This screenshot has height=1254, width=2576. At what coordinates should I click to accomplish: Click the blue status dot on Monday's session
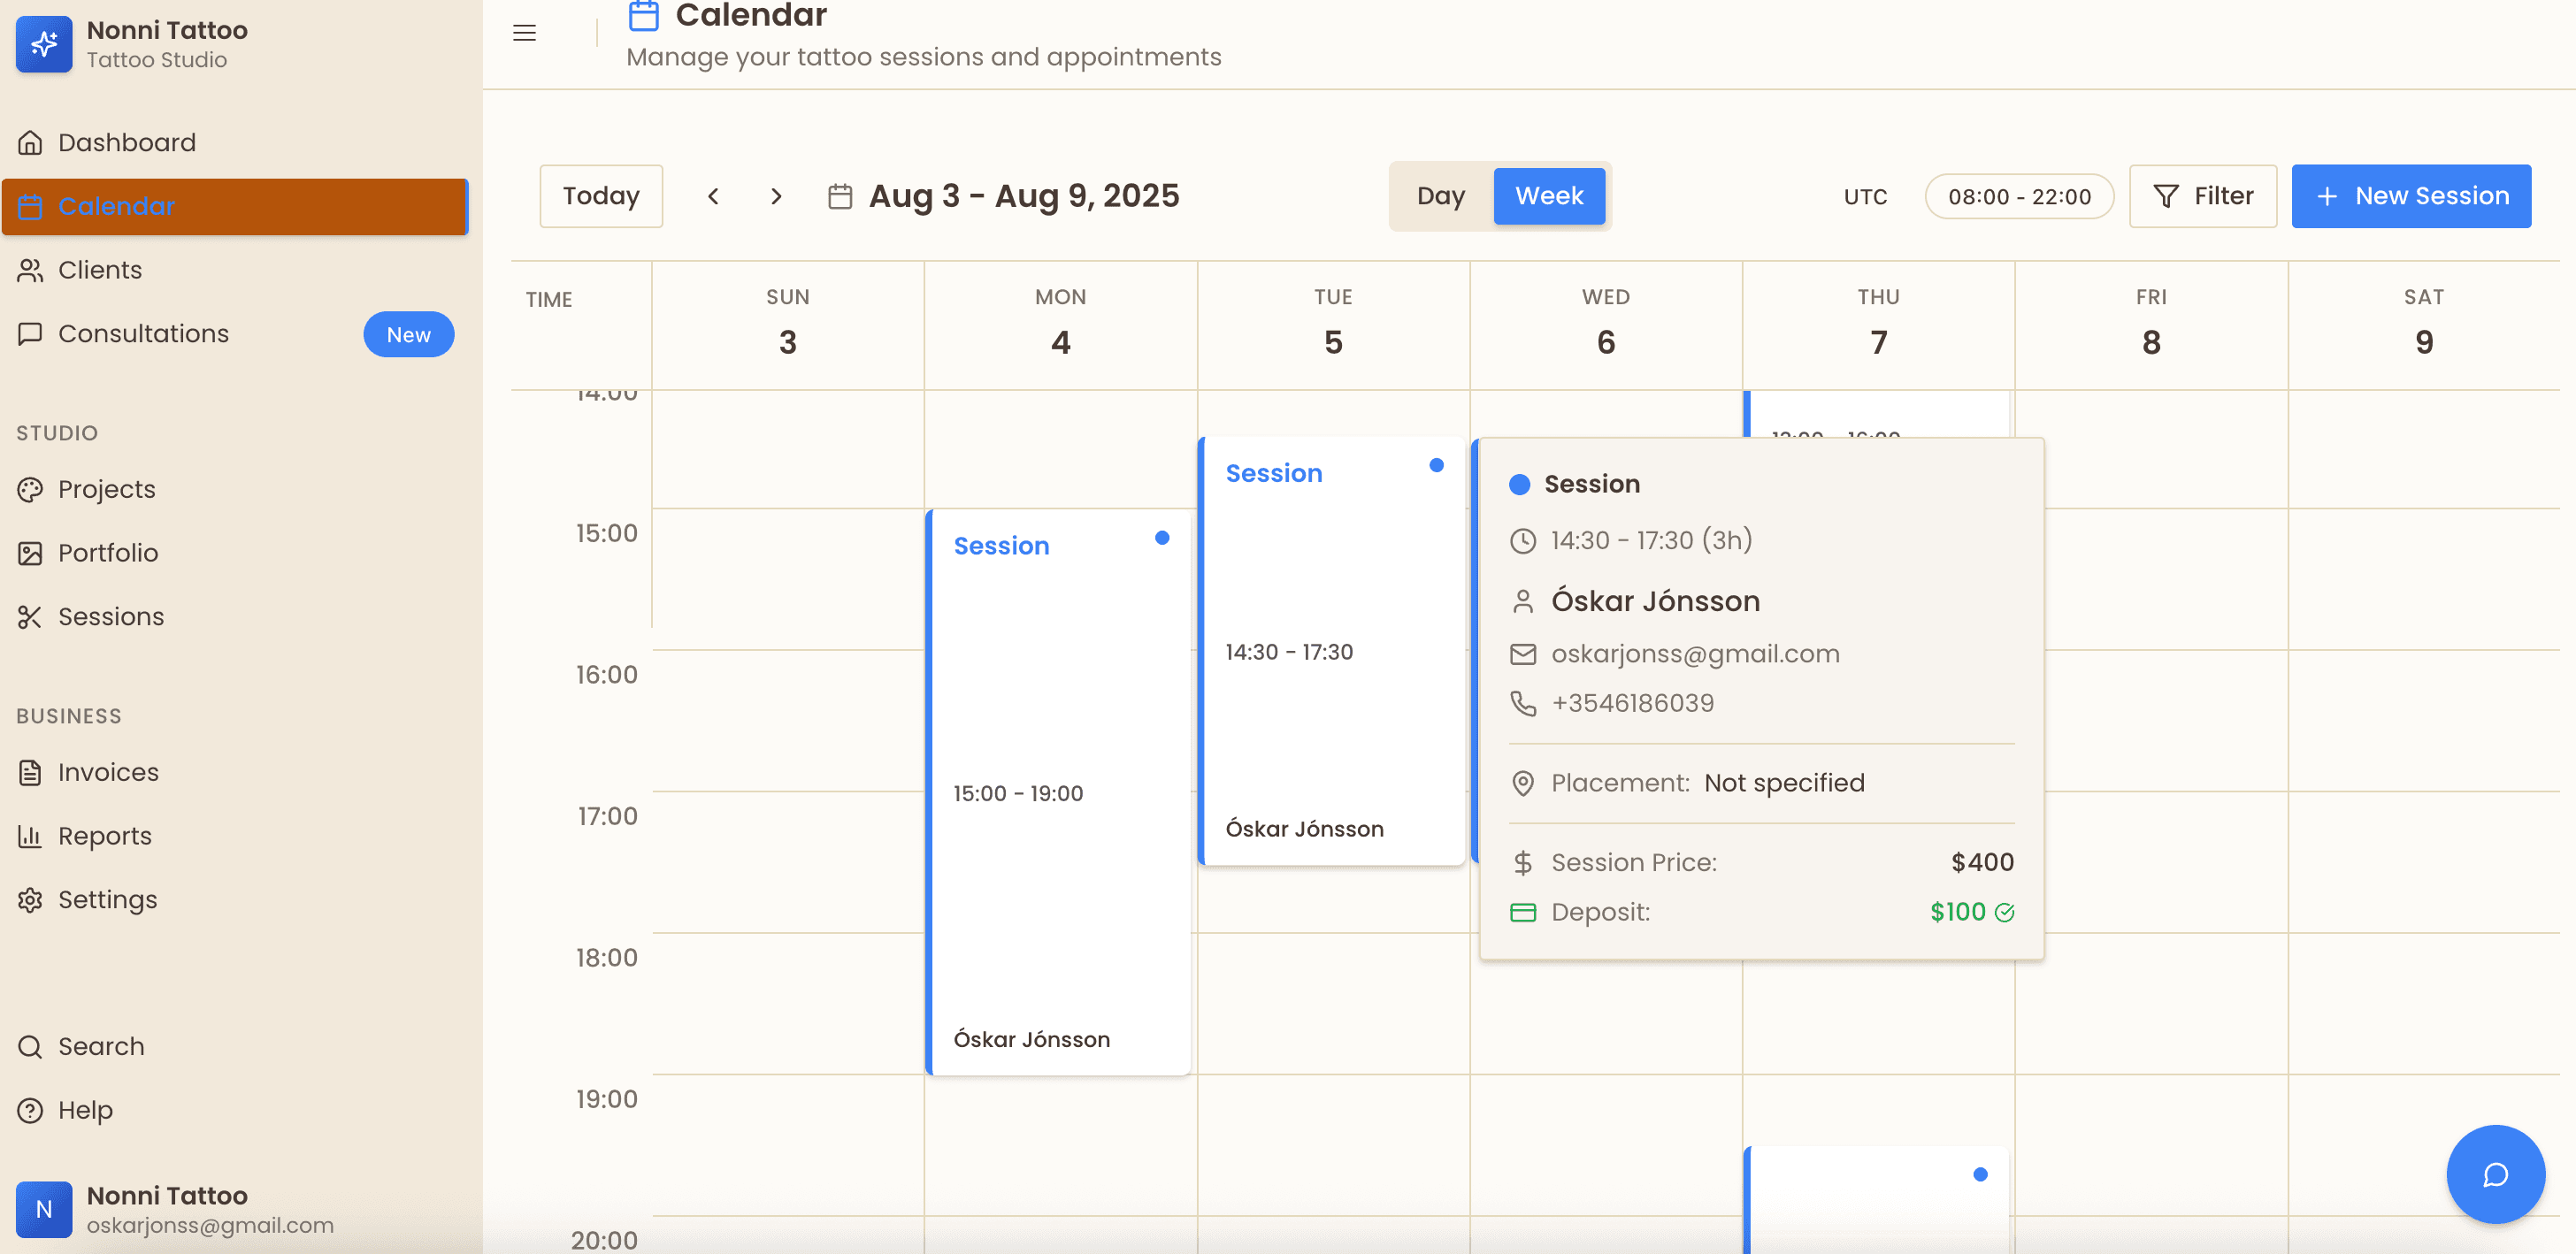point(1163,537)
